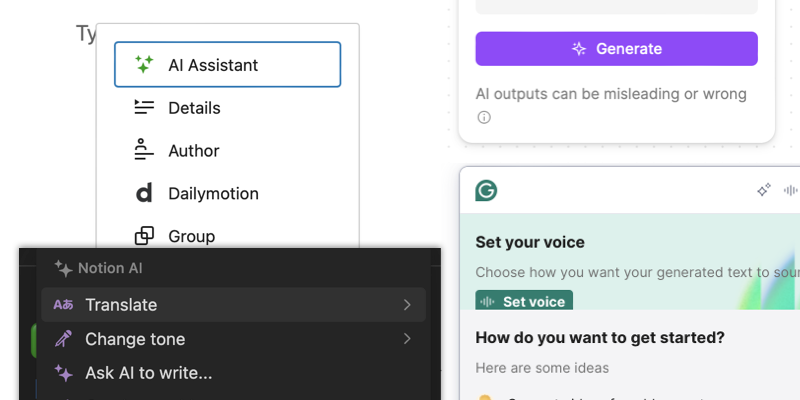The image size is (800, 400).
Task: Click the Notion AI section label
Action: tap(110, 268)
